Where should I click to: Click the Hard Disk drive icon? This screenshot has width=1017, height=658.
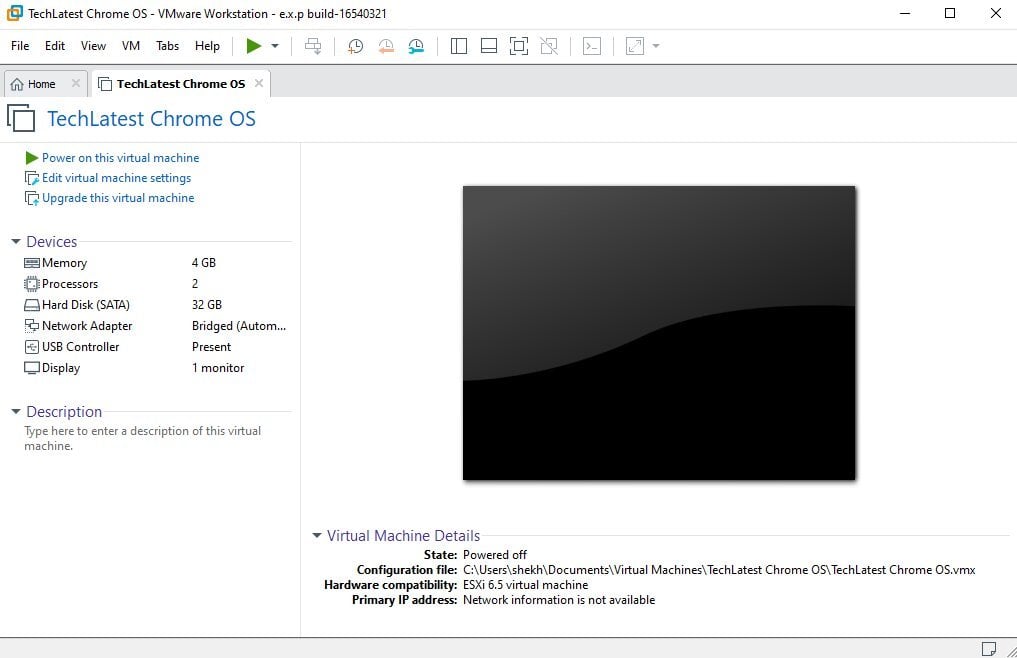pyautogui.click(x=32, y=305)
